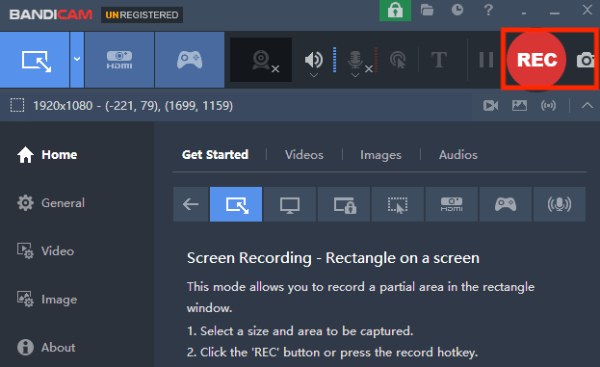
Task: Open the output folder icon
Action: 427,10
